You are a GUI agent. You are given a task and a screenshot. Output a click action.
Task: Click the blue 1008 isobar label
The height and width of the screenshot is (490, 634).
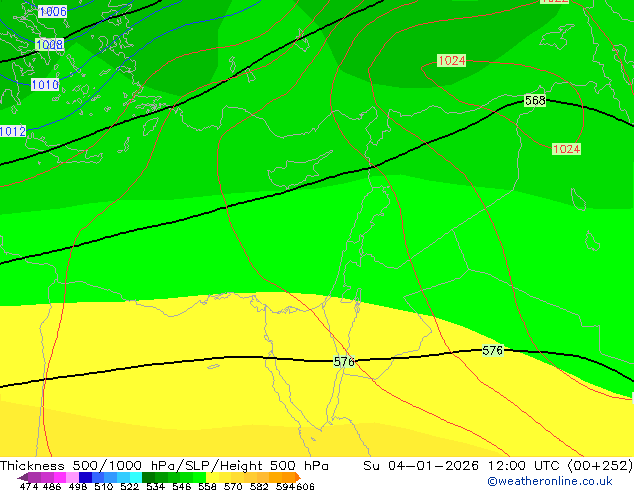point(50,44)
